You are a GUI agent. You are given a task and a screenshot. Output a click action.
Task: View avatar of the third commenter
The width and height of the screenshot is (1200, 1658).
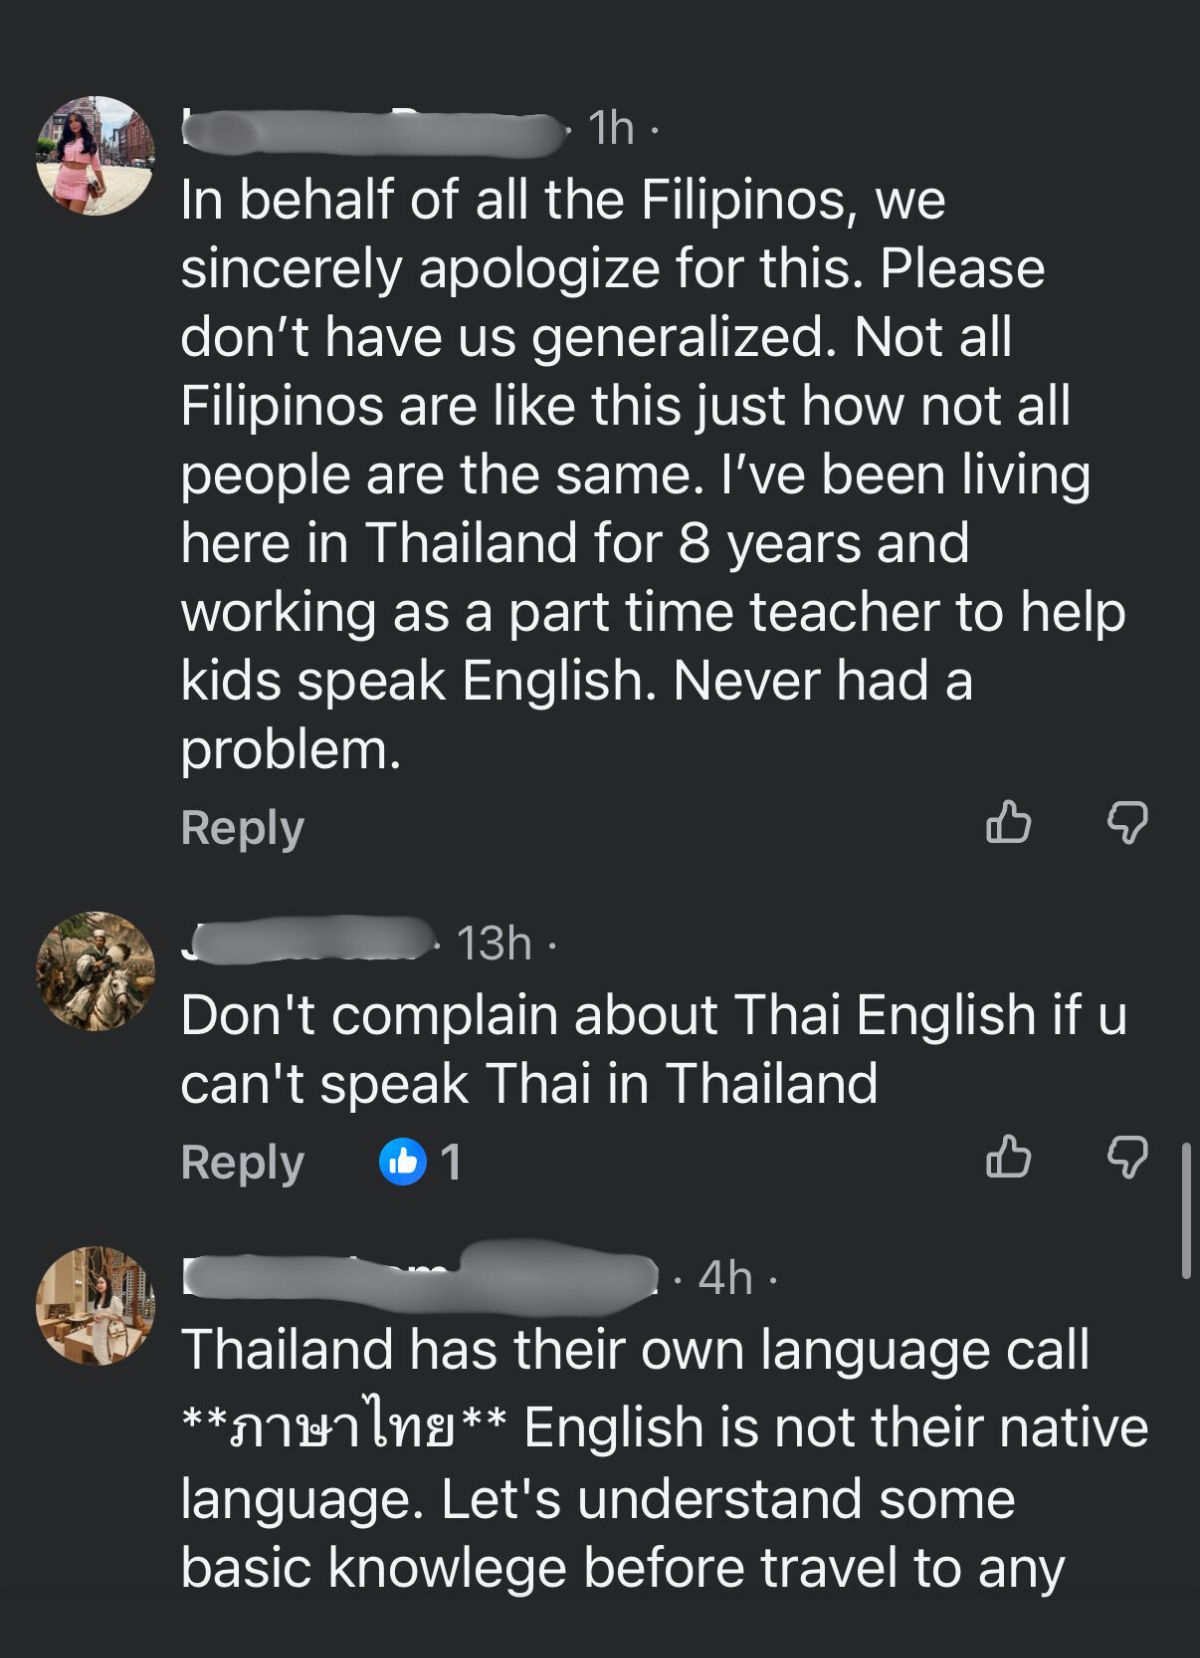point(96,1305)
